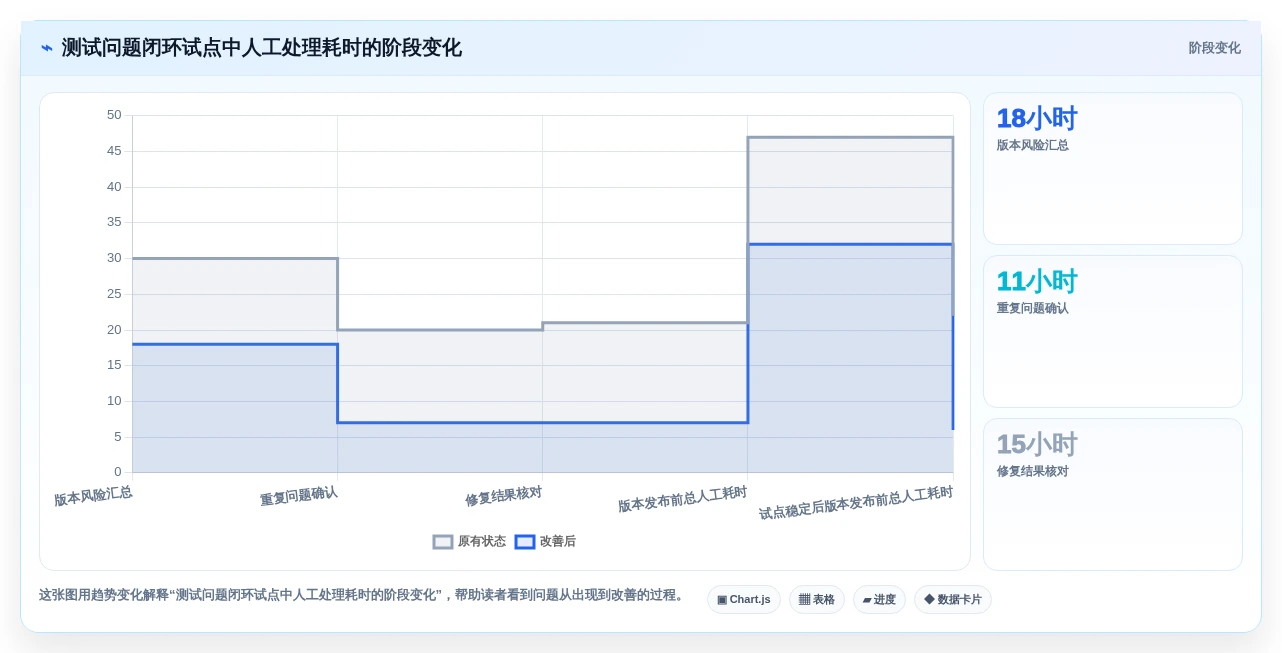1282x653 pixels.
Task: Click the 版本发布前总人工耗时 x-axis label
Action: click(683, 499)
